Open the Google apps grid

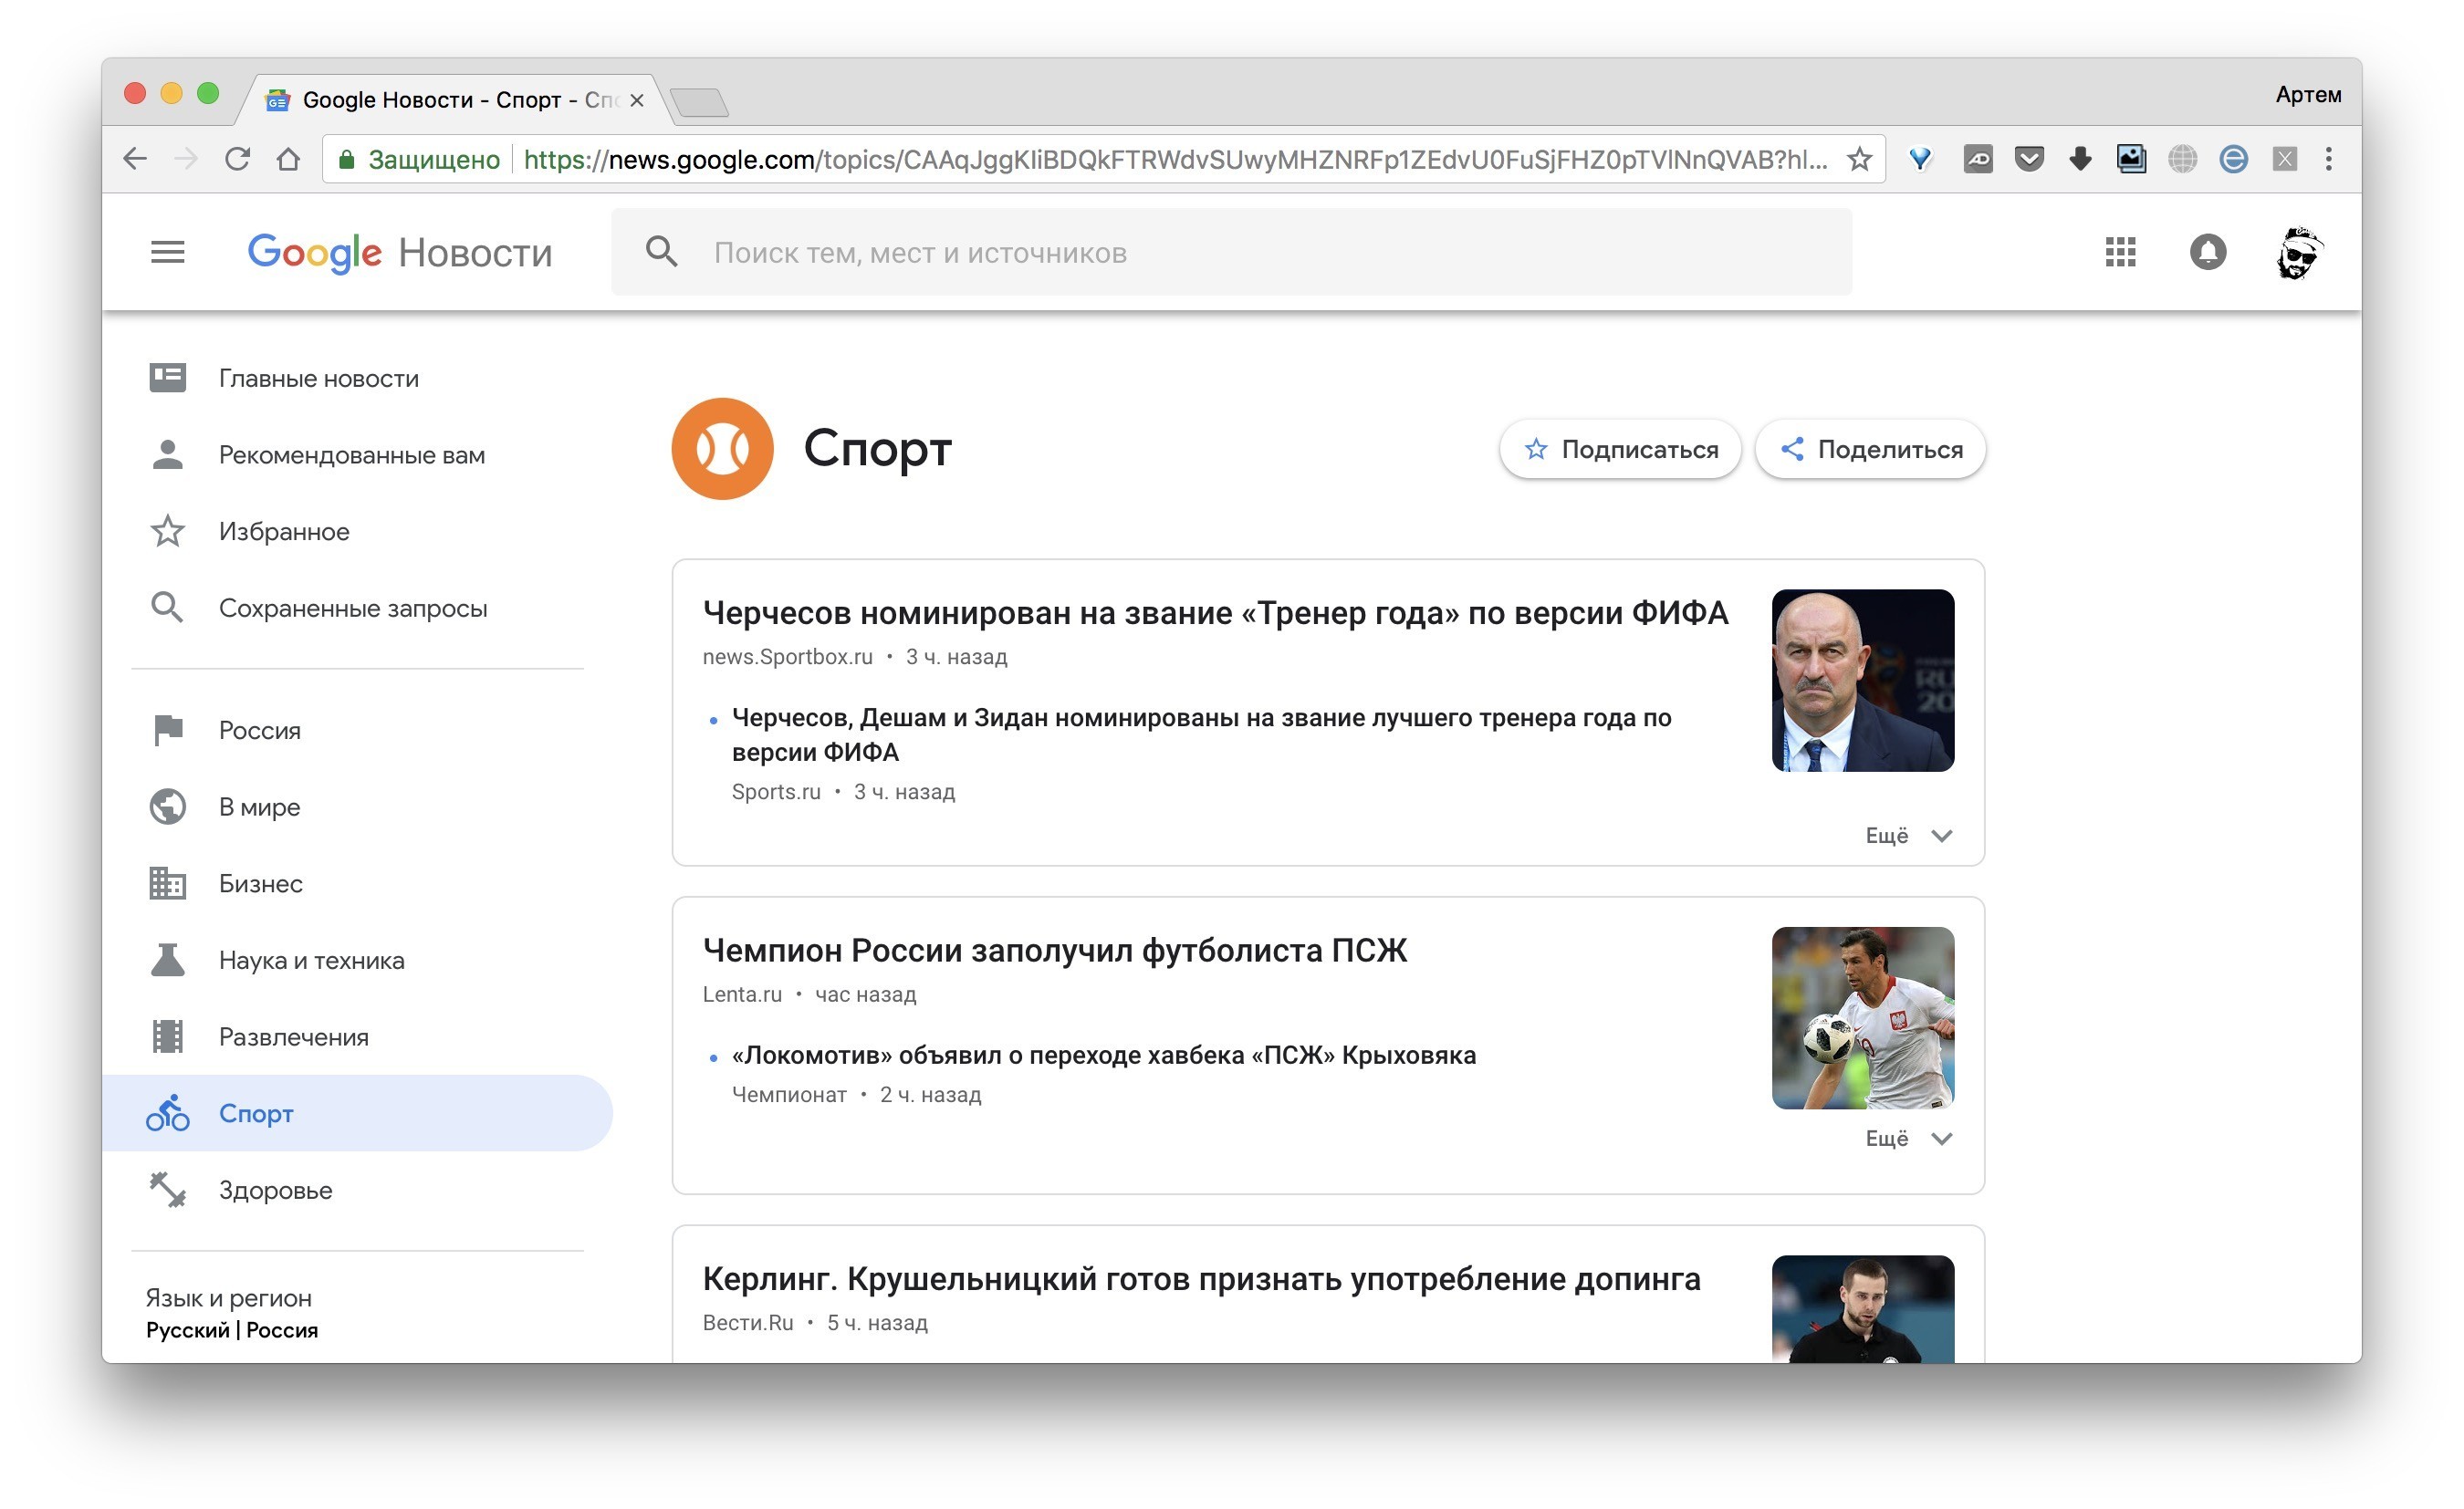(x=2119, y=252)
